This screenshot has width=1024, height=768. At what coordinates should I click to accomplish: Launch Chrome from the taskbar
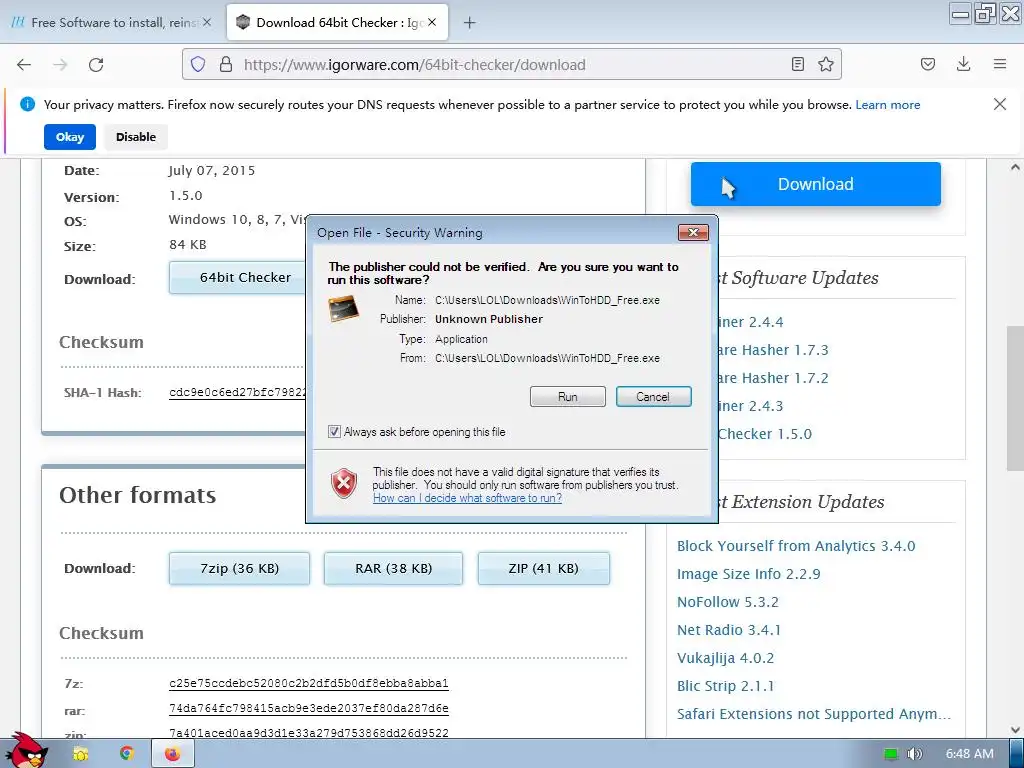pyautogui.click(x=127, y=754)
